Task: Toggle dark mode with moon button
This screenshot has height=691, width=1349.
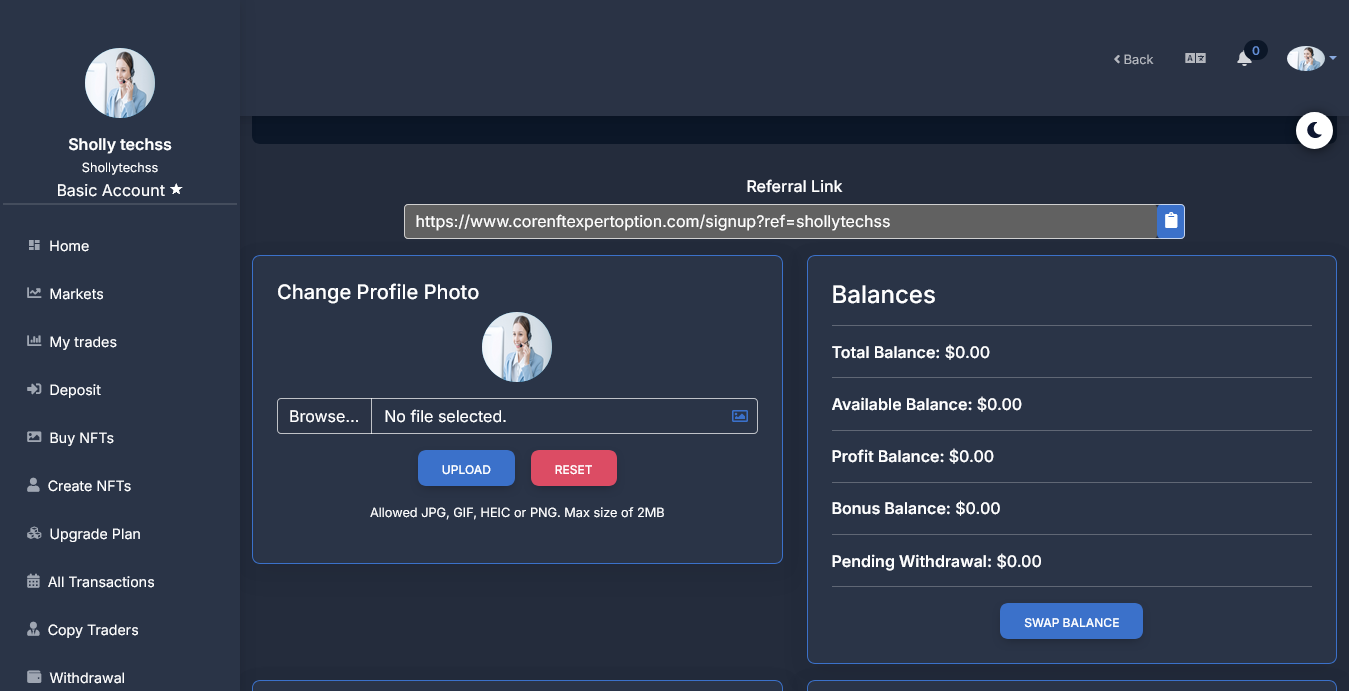Action: click(x=1314, y=130)
